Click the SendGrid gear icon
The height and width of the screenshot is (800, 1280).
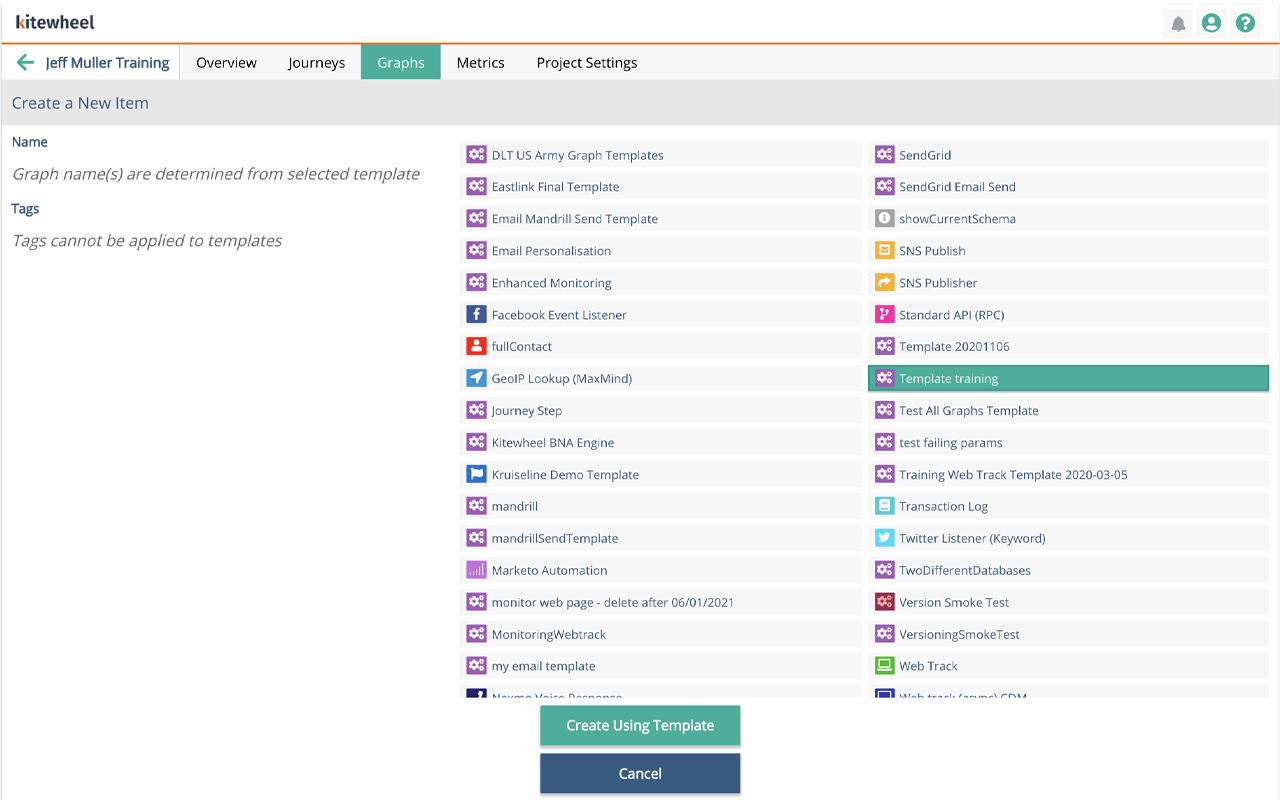(x=884, y=154)
